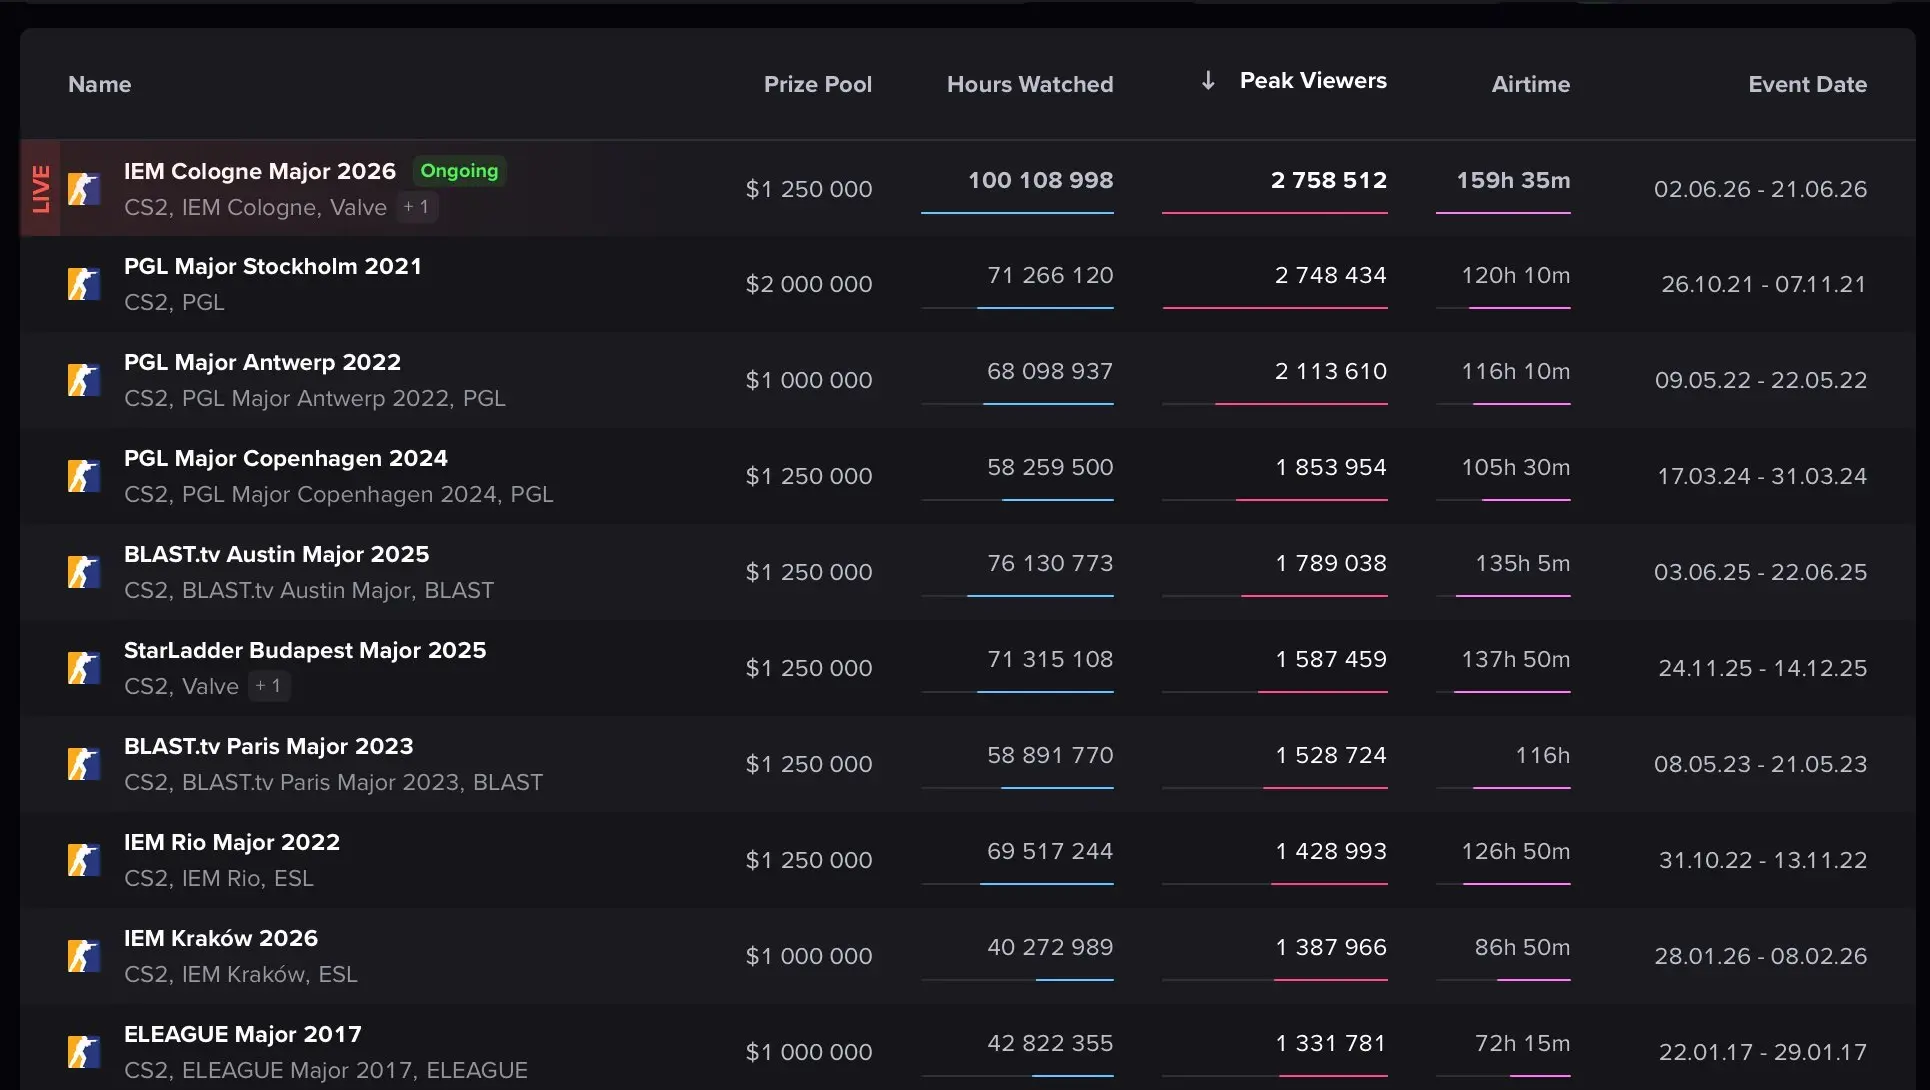Sort by the Peak Viewers column header
The width and height of the screenshot is (1930, 1090).
pos(1313,81)
